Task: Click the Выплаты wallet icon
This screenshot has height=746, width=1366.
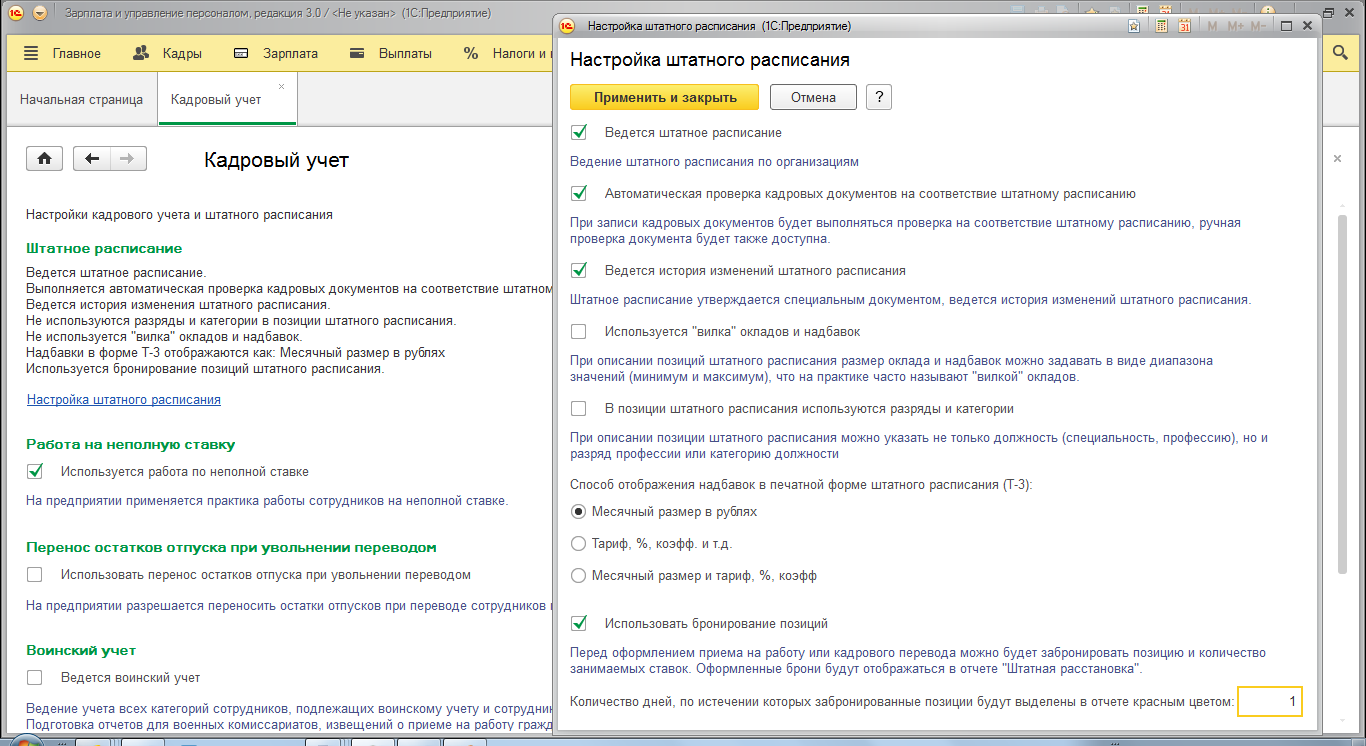Action: click(x=357, y=54)
